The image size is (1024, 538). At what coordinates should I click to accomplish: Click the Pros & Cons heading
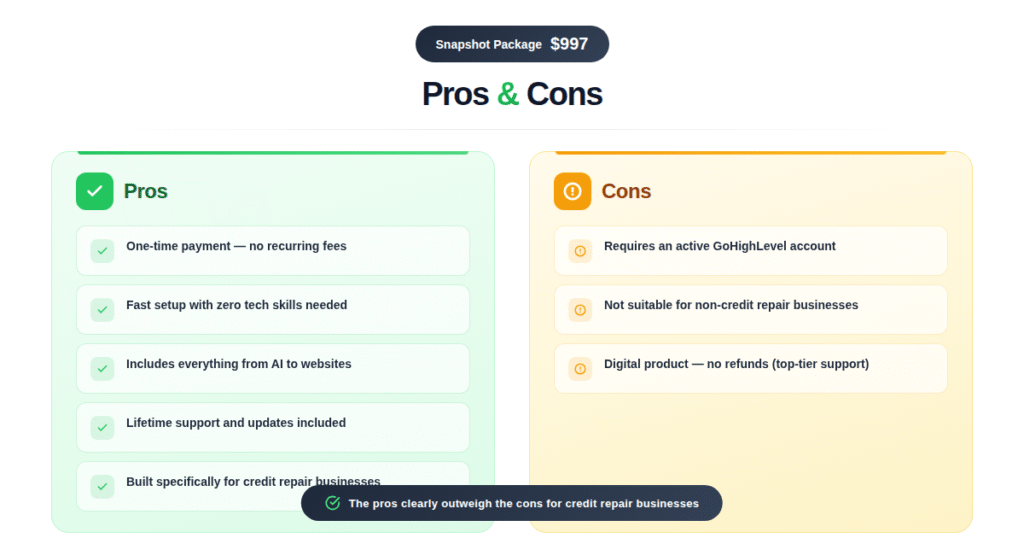click(512, 94)
